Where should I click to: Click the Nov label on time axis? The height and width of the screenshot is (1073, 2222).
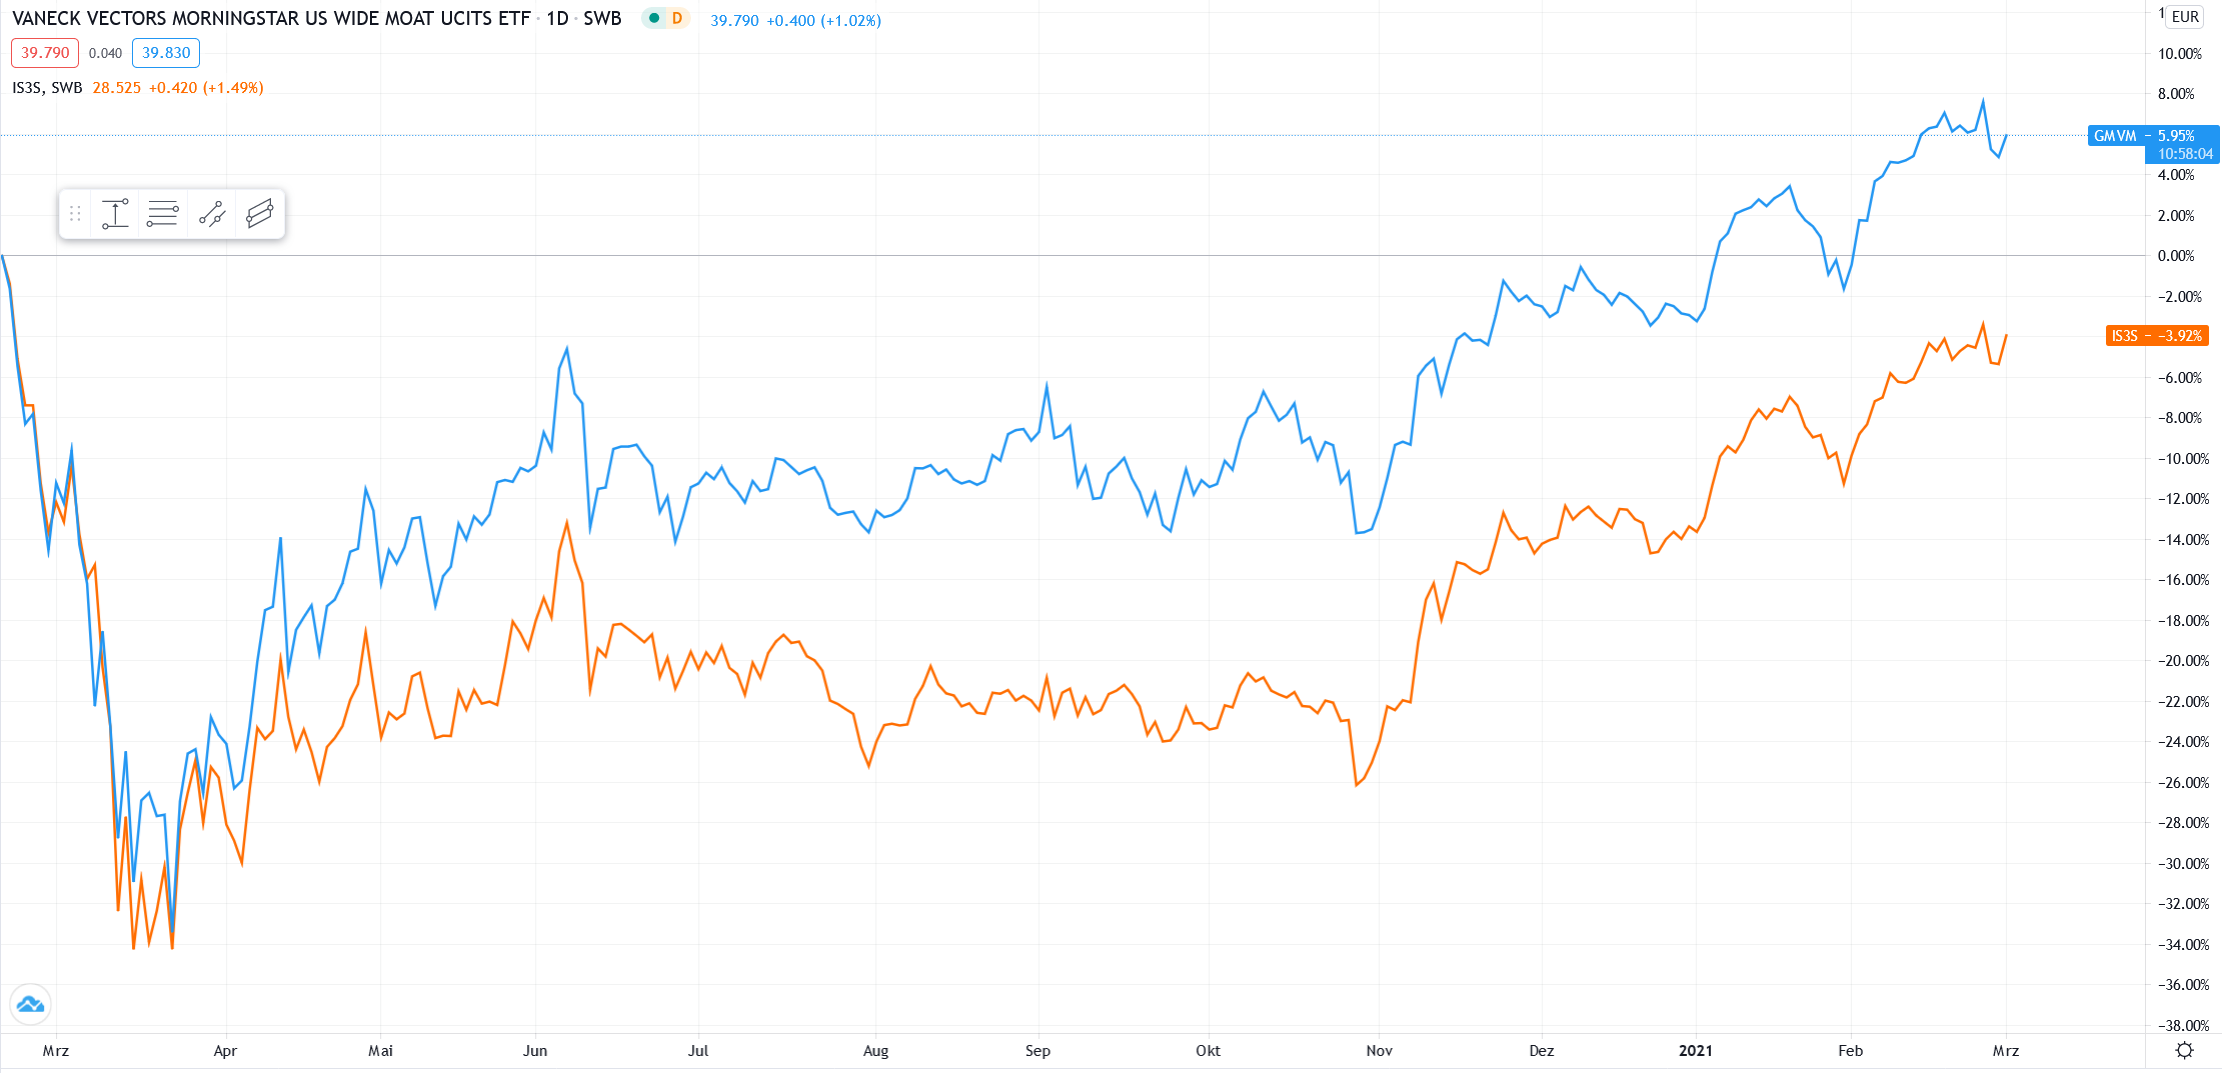tap(1379, 1051)
